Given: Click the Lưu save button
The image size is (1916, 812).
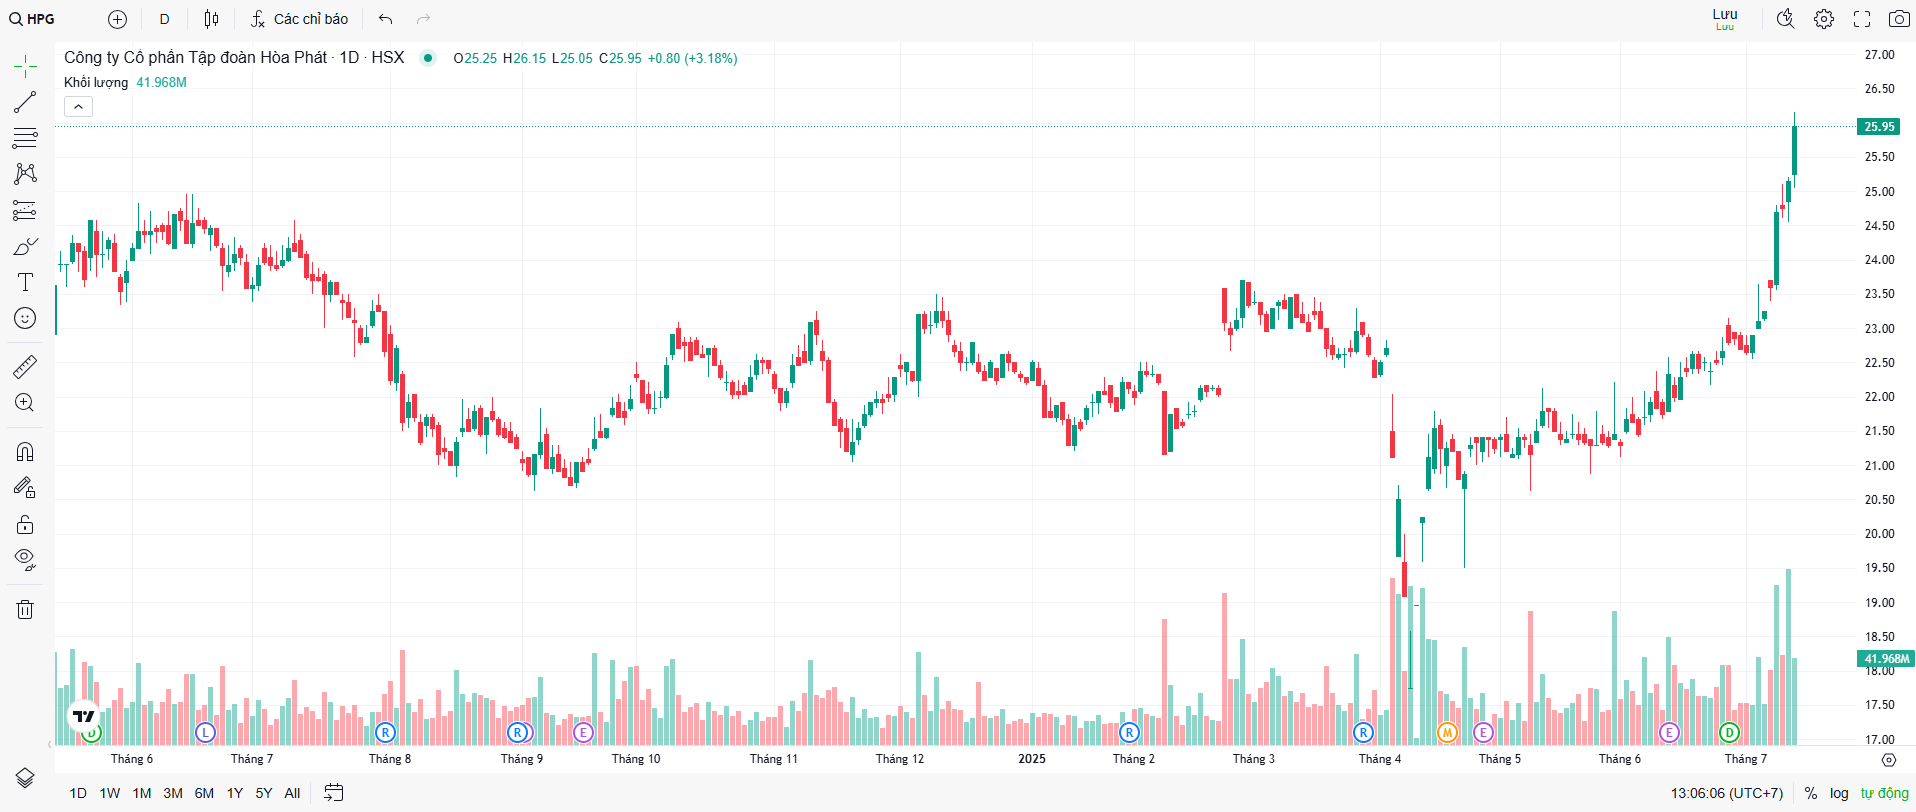Looking at the screenshot, I should pos(1724,18).
